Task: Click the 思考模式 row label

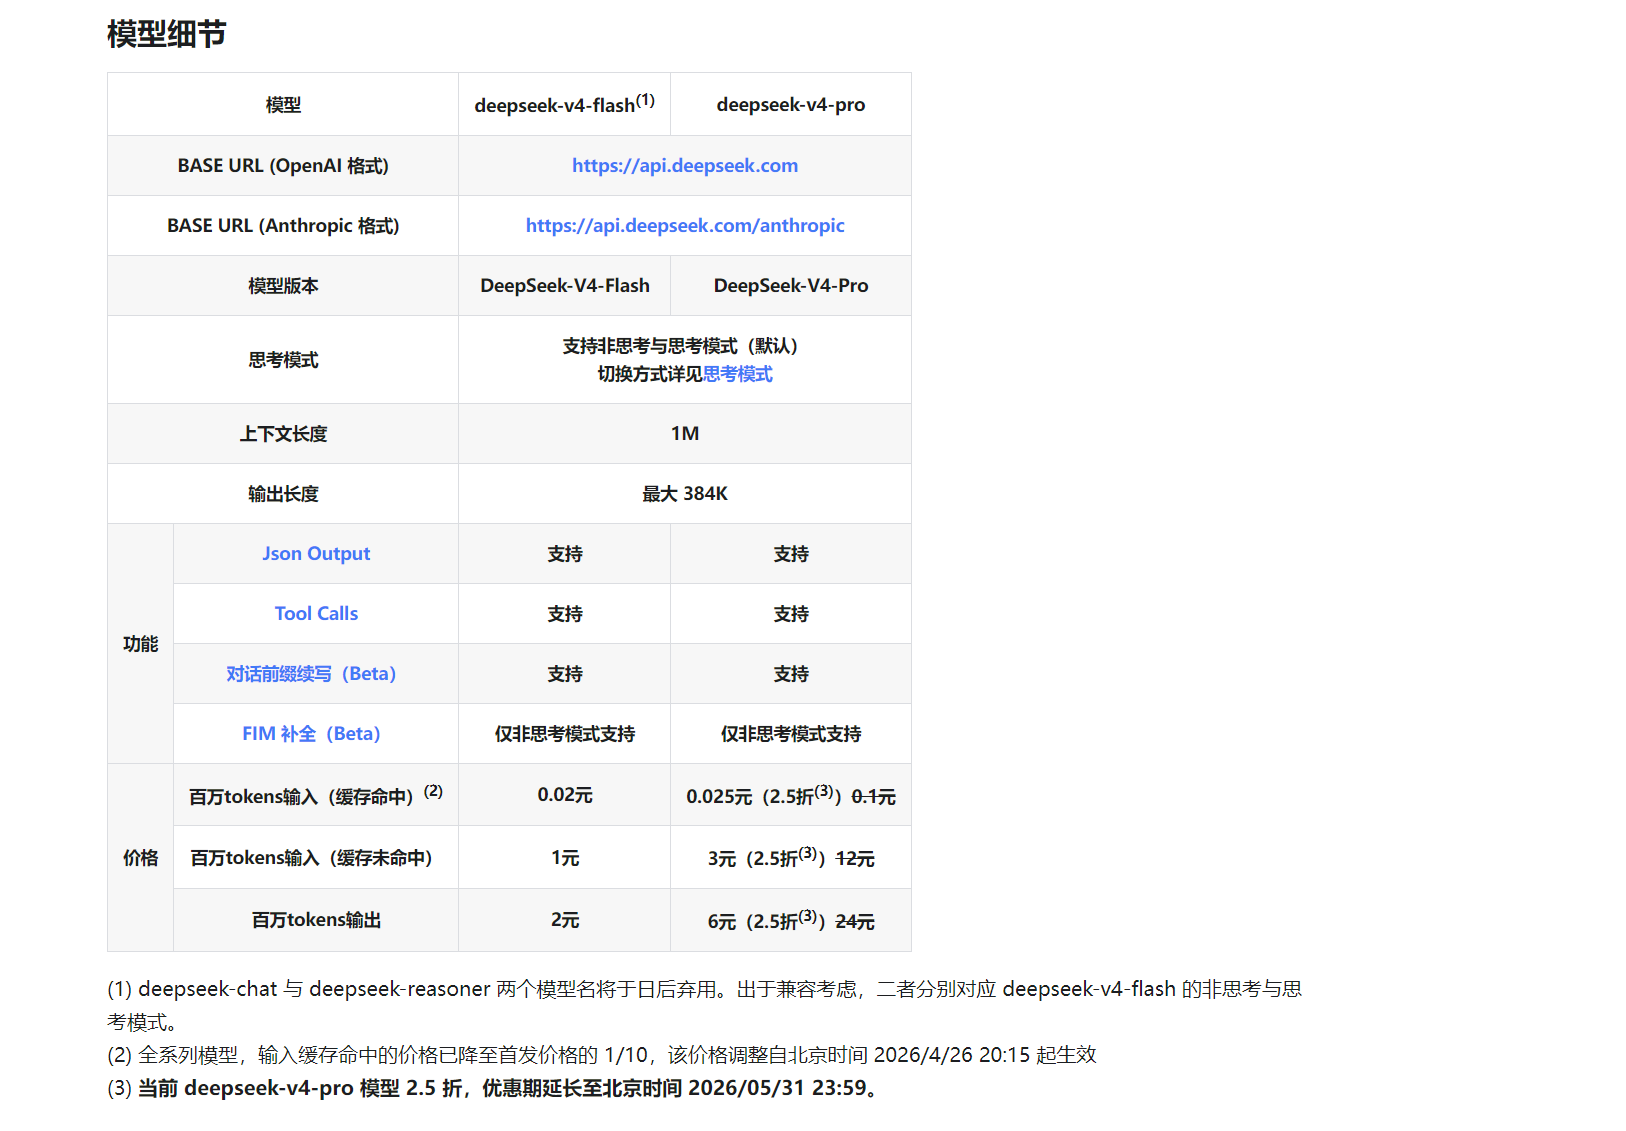Action: tap(283, 360)
